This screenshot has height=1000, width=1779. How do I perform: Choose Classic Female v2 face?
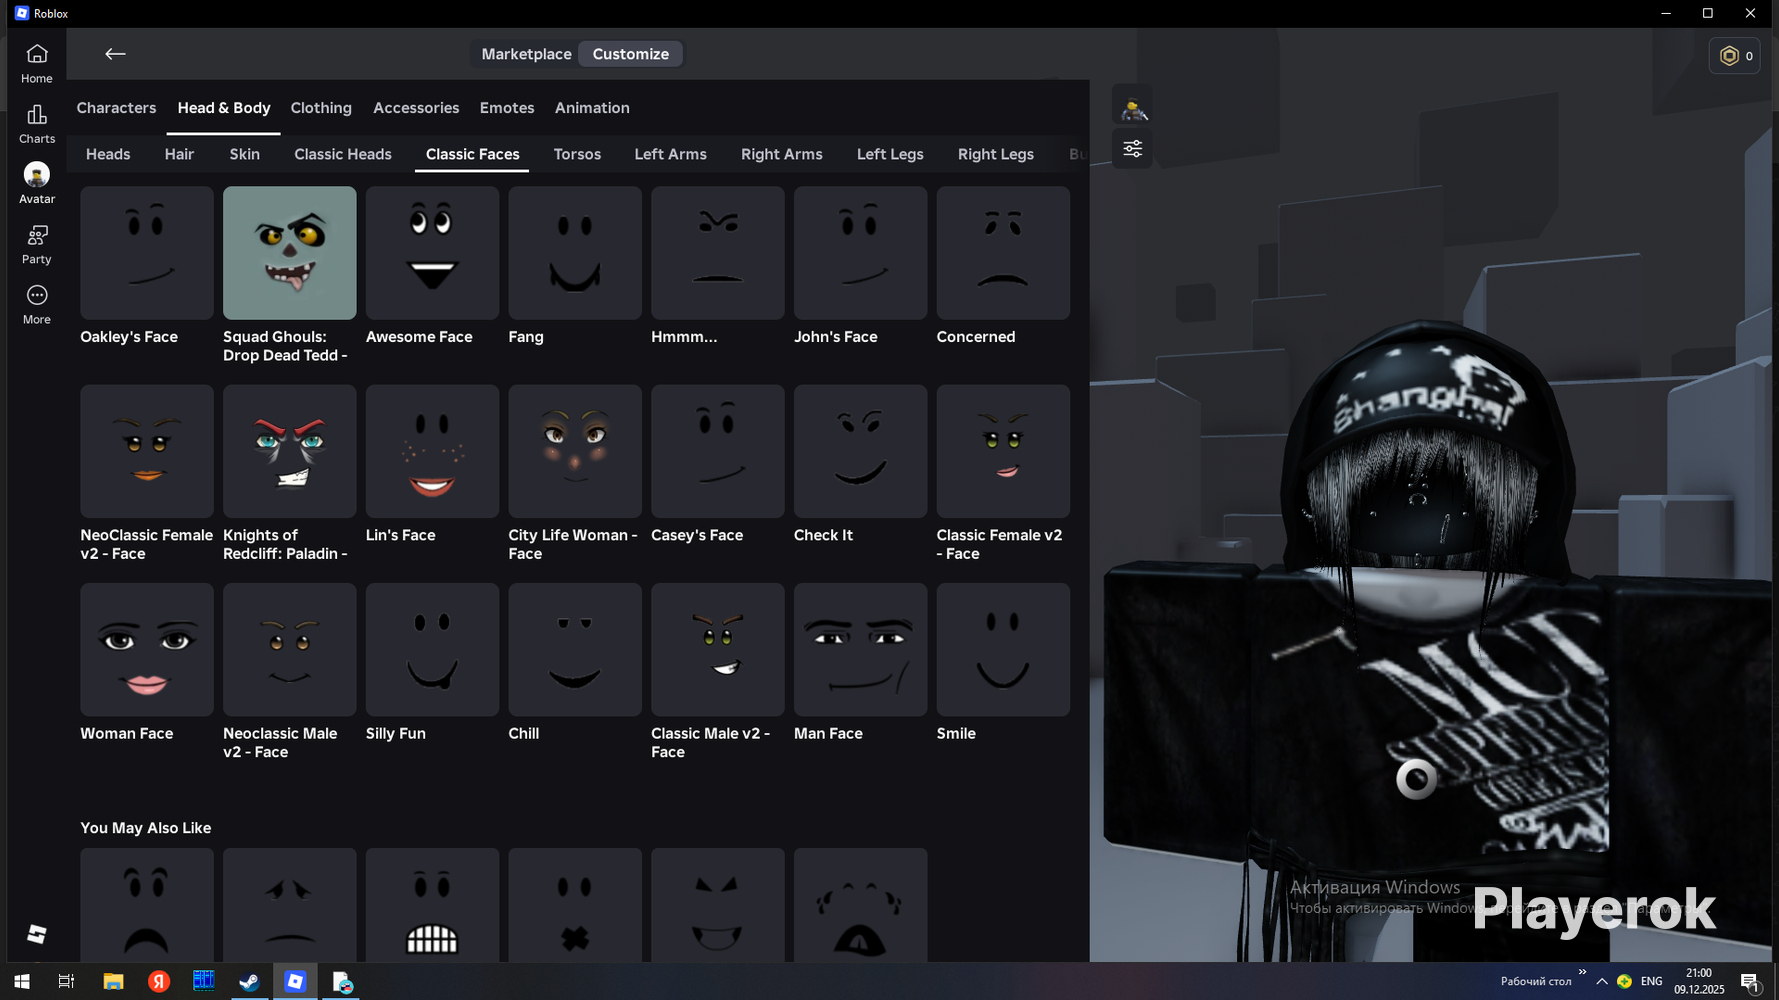click(x=1003, y=451)
